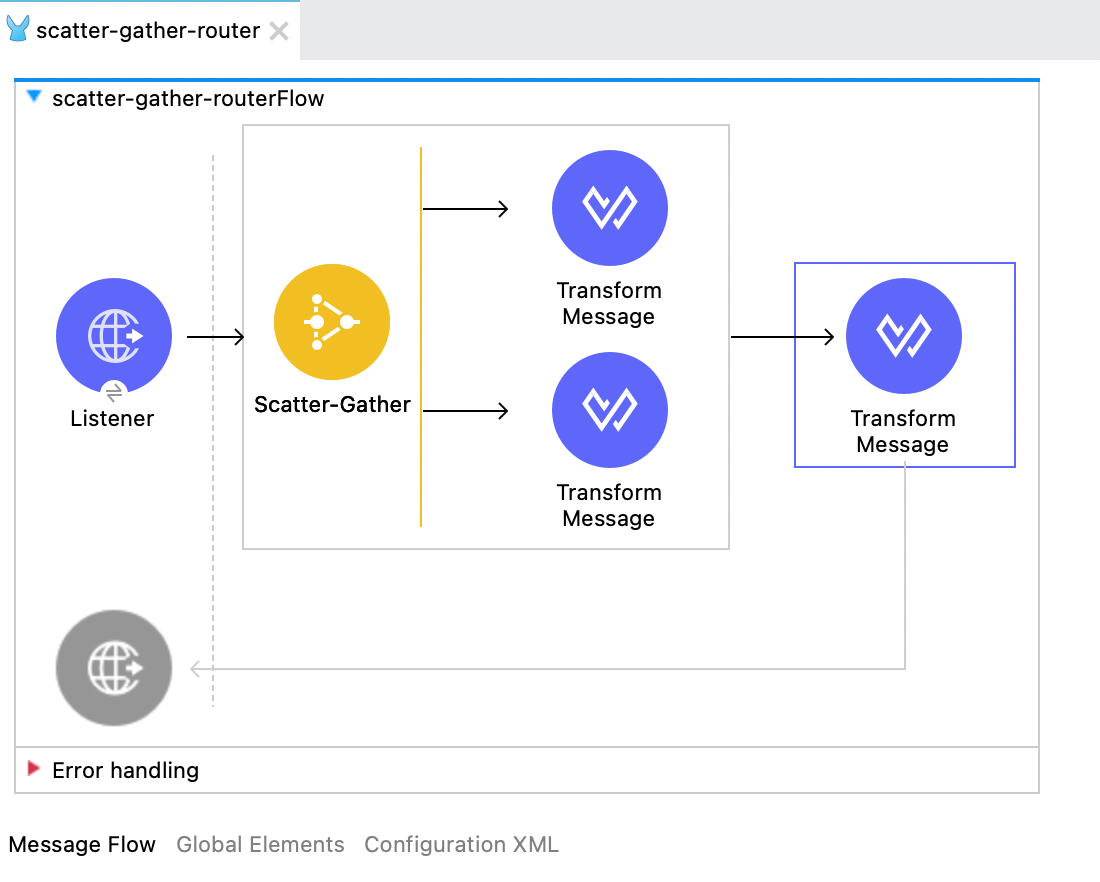Click the scatter-gather-routerFlow name label
1100x882 pixels.
[x=188, y=99]
